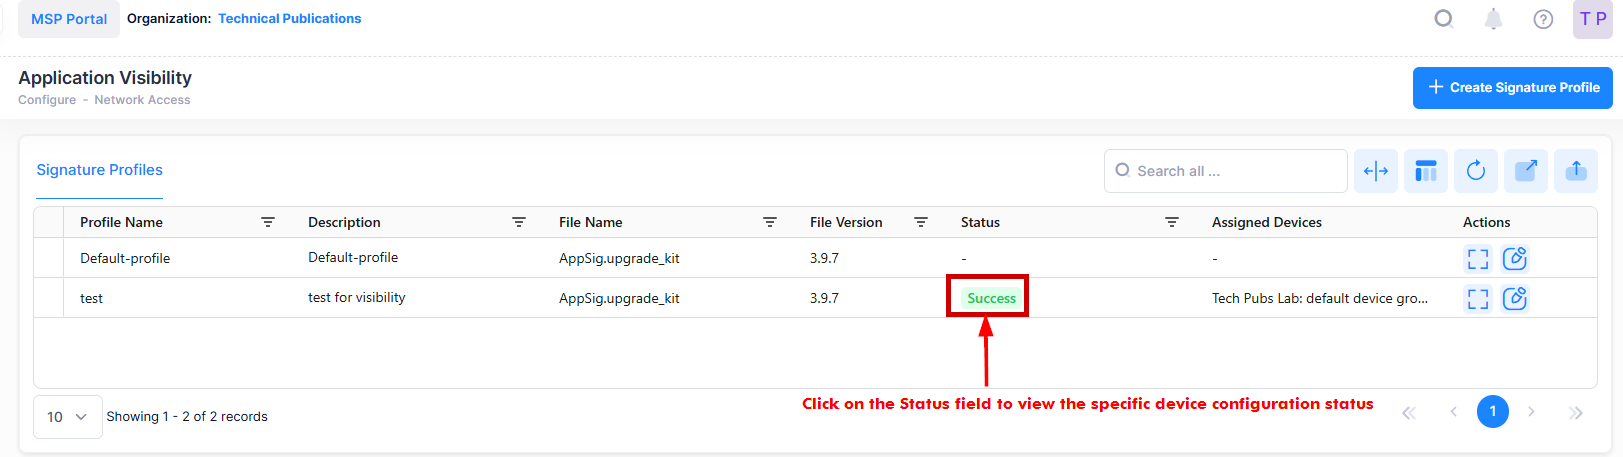Screen dimensions: 1623x457
Task: Open File Version column filter
Action: coord(921,222)
